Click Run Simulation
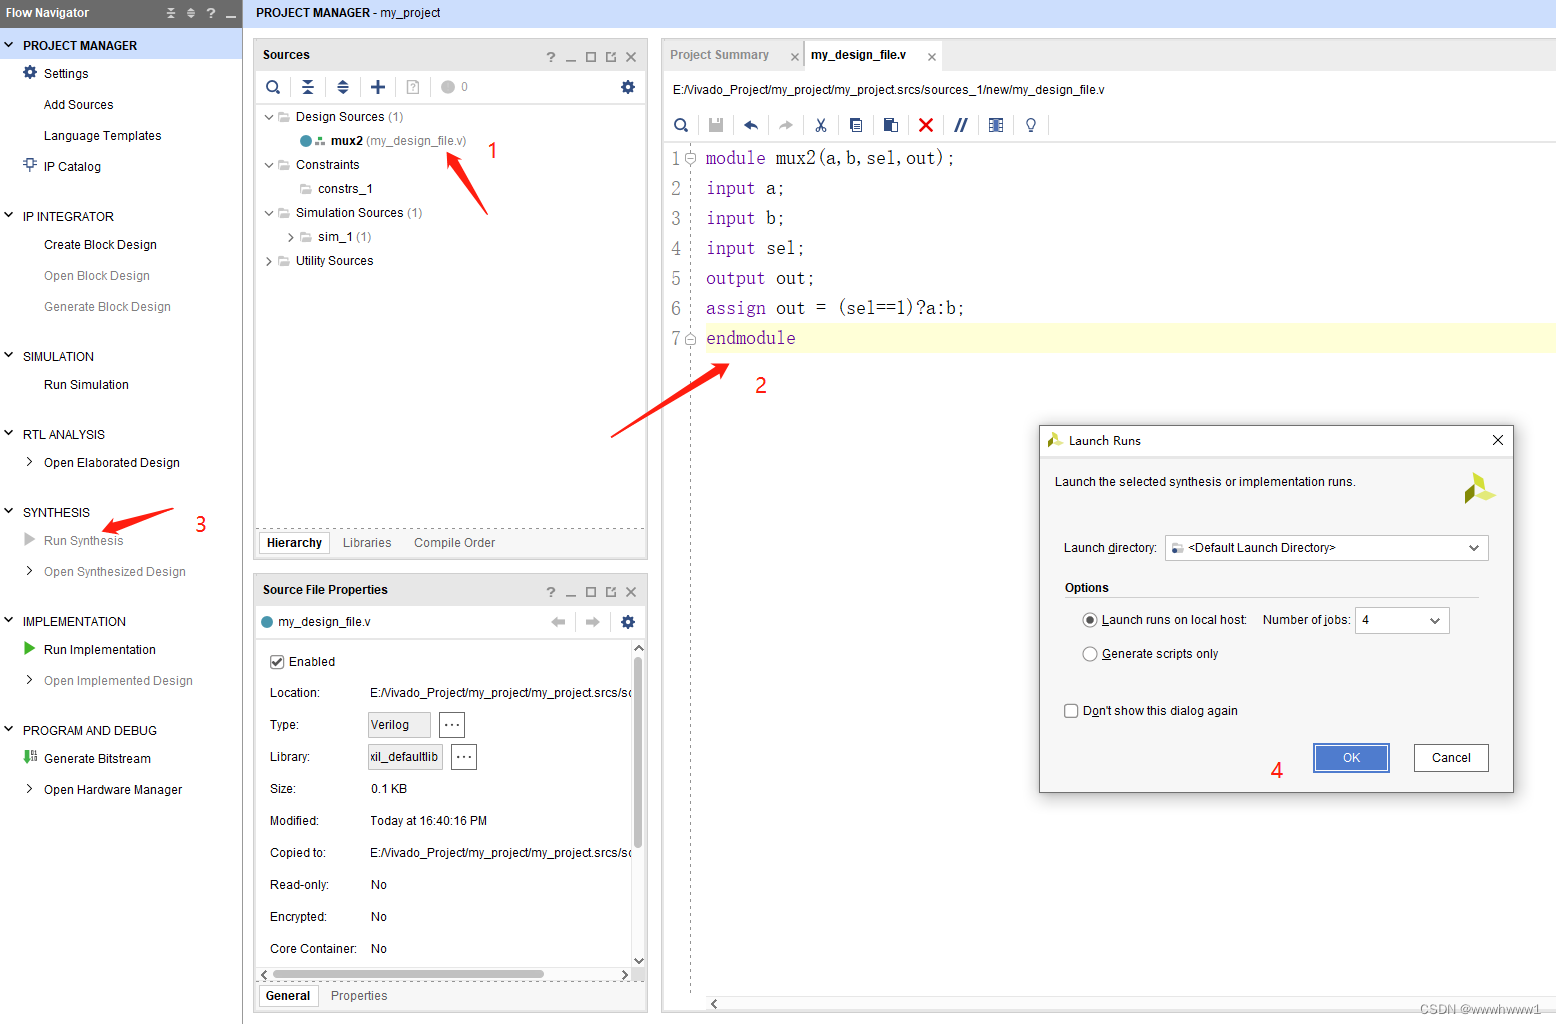1556x1024 pixels. pos(86,385)
